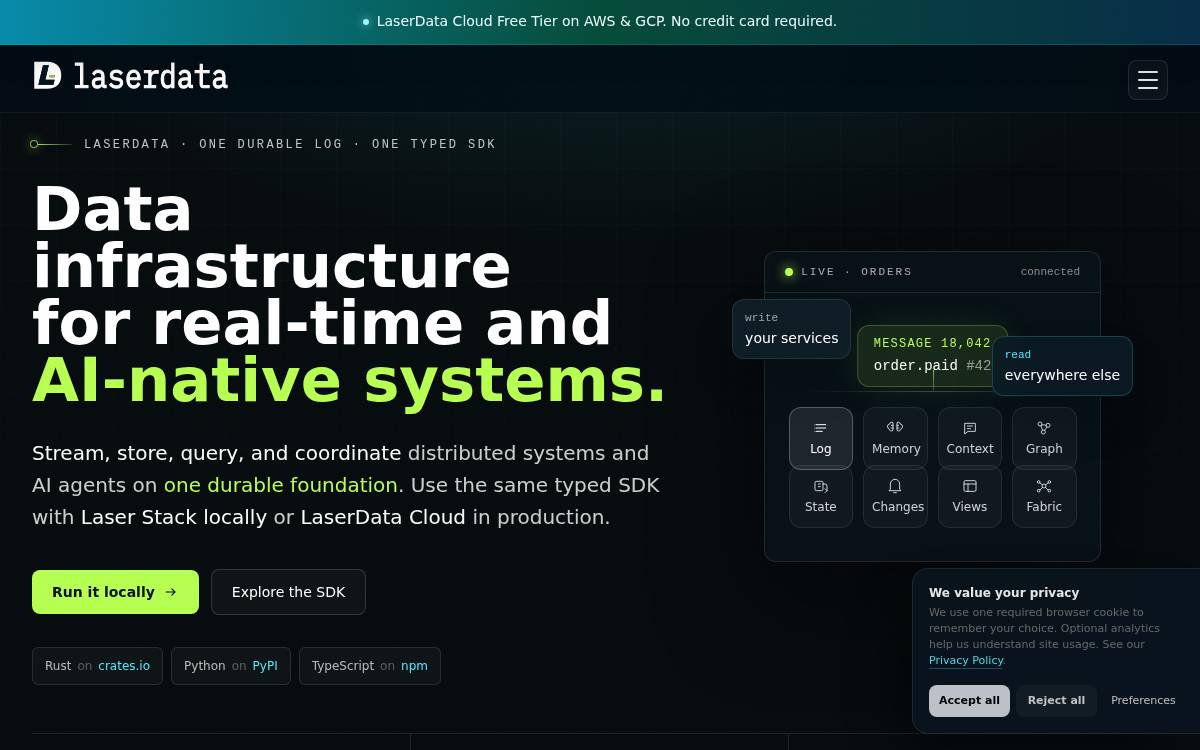Click the connected status text
Screen dimensions: 1200x750
pyautogui.click(x=1050, y=272)
